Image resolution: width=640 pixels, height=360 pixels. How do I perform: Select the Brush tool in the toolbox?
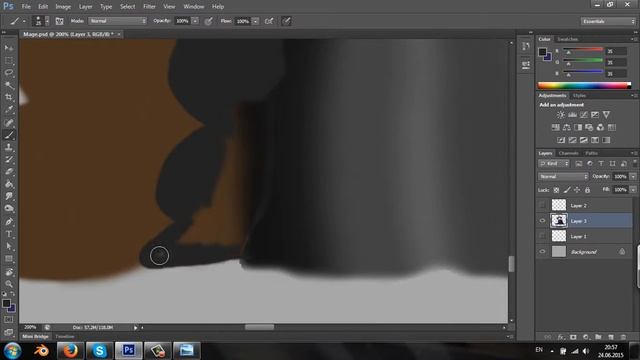coord(9,135)
